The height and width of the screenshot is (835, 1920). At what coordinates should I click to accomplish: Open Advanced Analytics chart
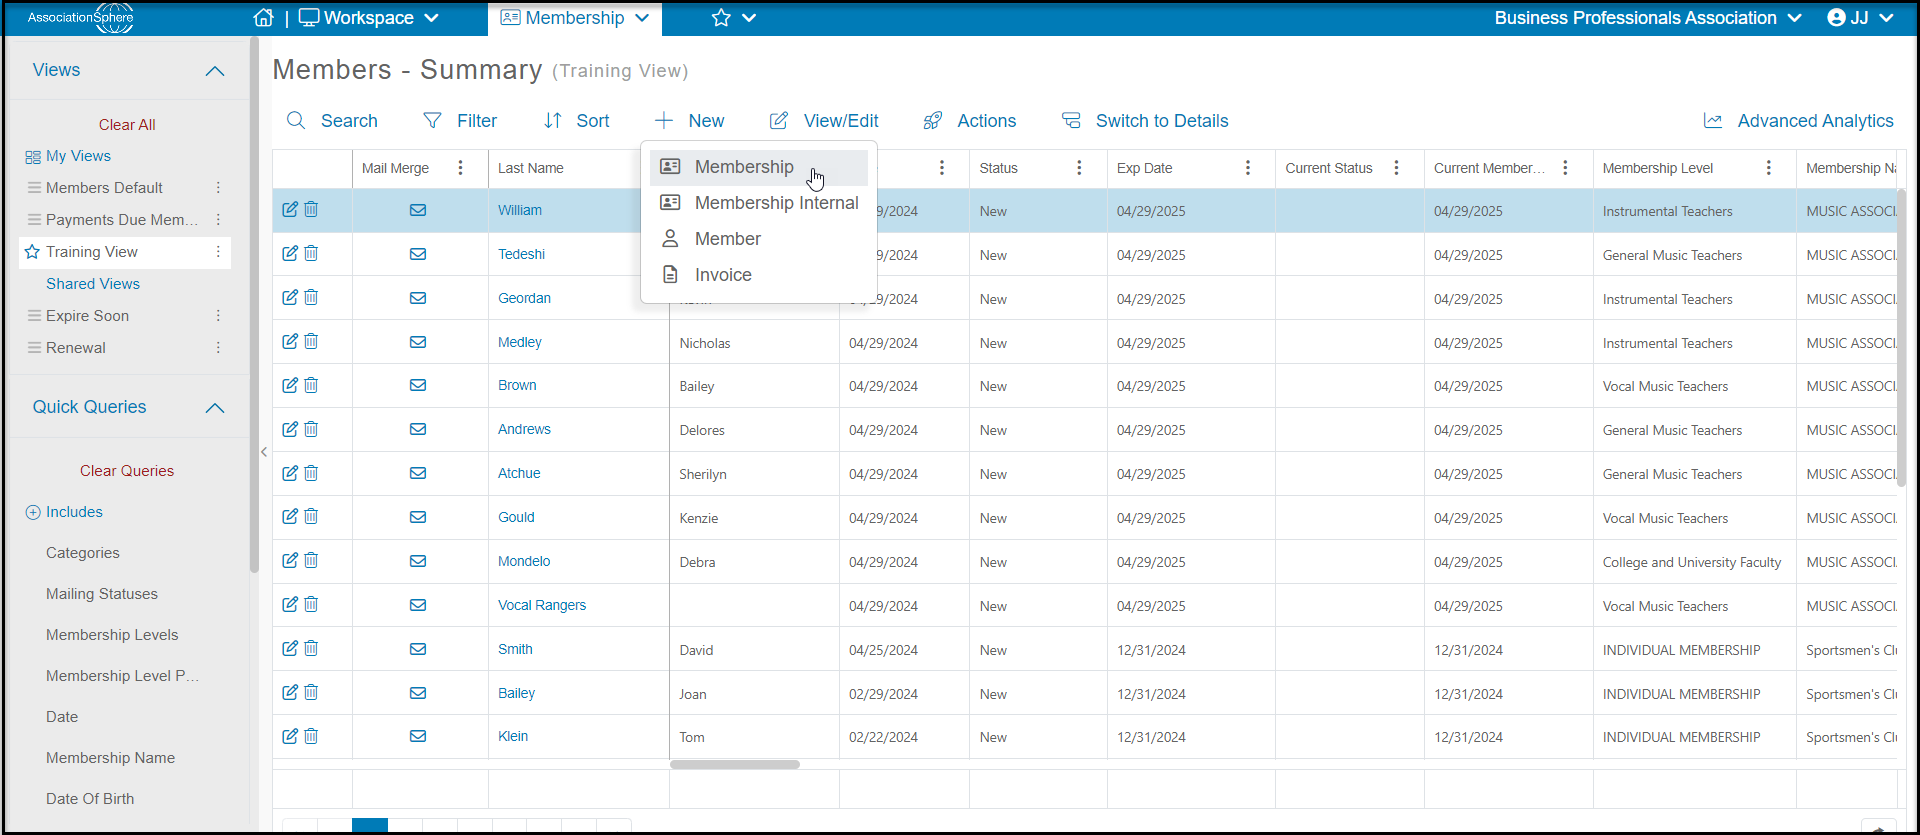point(1798,121)
